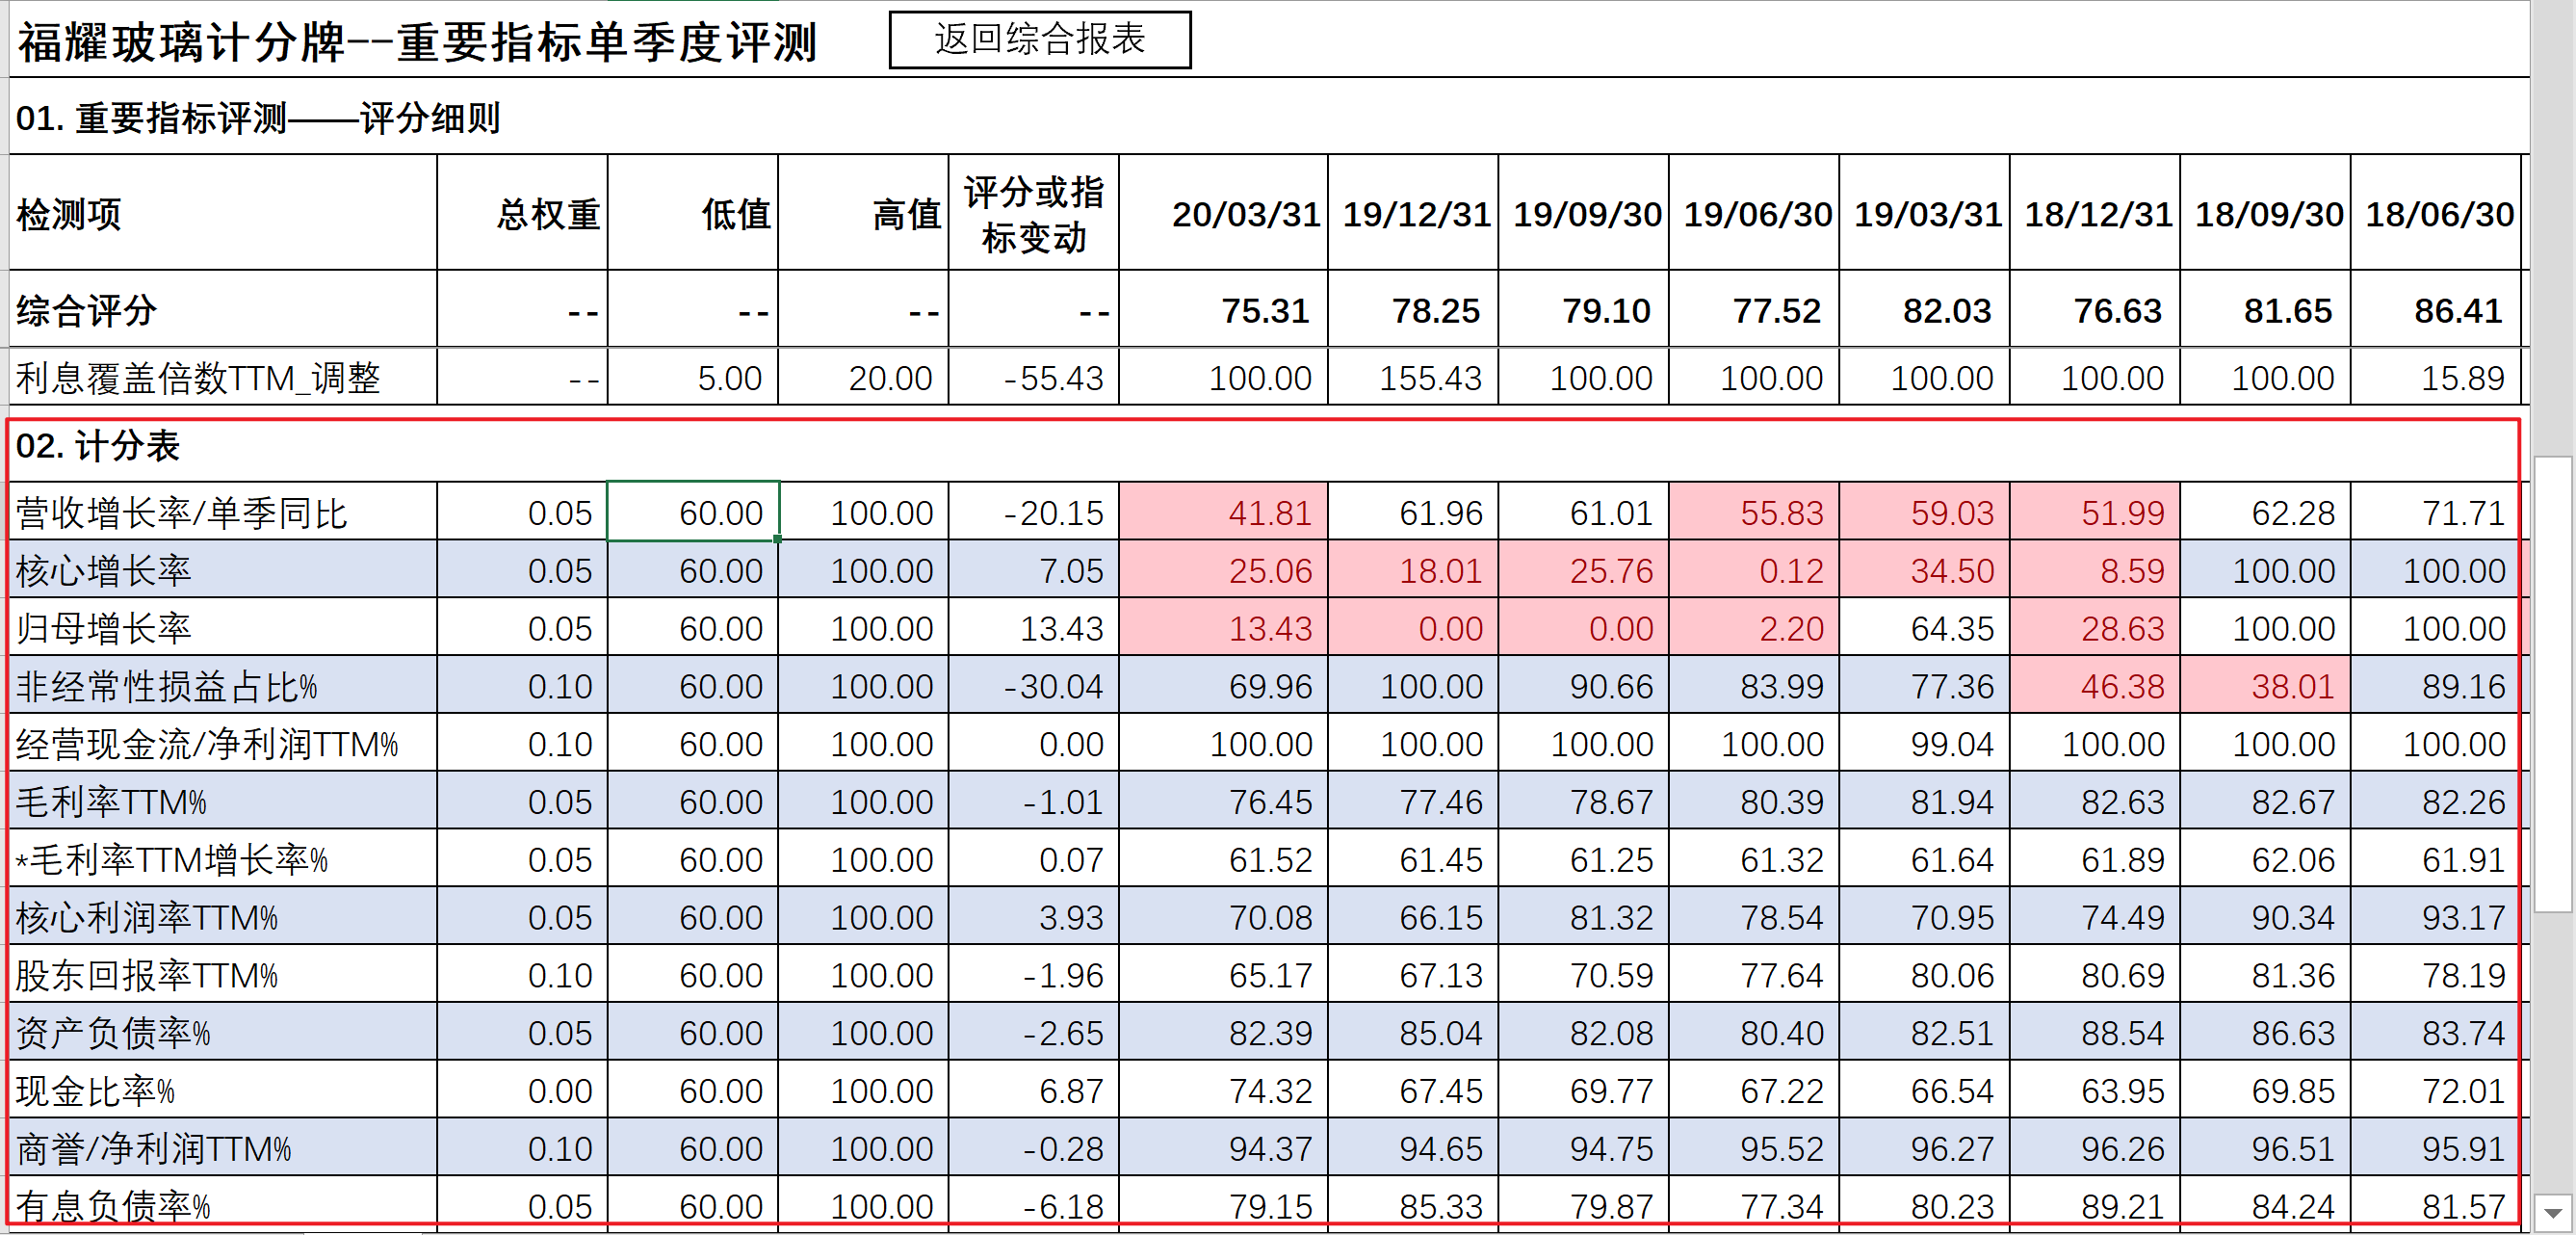2576x1235 pixels.
Task: Click the 综合评分 value 75.31
Action: click(1264, 310)
